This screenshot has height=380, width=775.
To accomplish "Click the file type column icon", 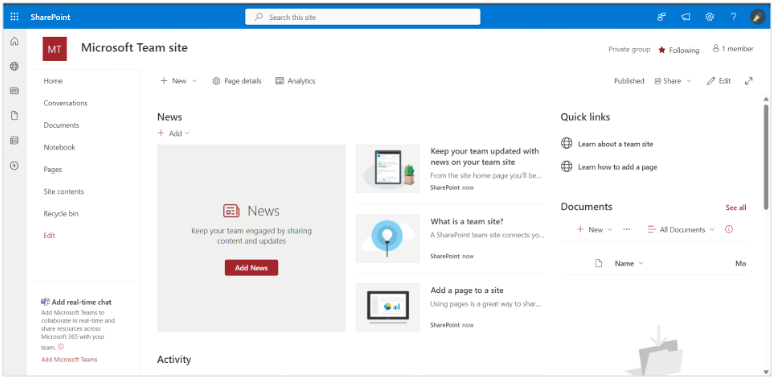I will [x=599, y=263].
